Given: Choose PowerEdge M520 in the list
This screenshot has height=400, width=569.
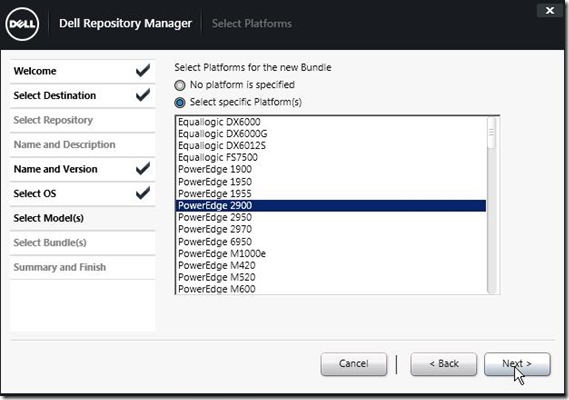Looking at the screenshot, I should coord(331,277).
